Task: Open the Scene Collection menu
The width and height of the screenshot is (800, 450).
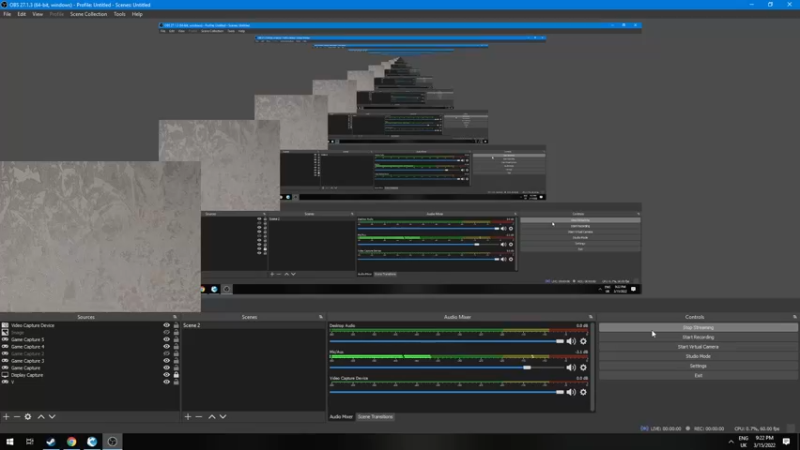Action: click(x=88, y=14)
